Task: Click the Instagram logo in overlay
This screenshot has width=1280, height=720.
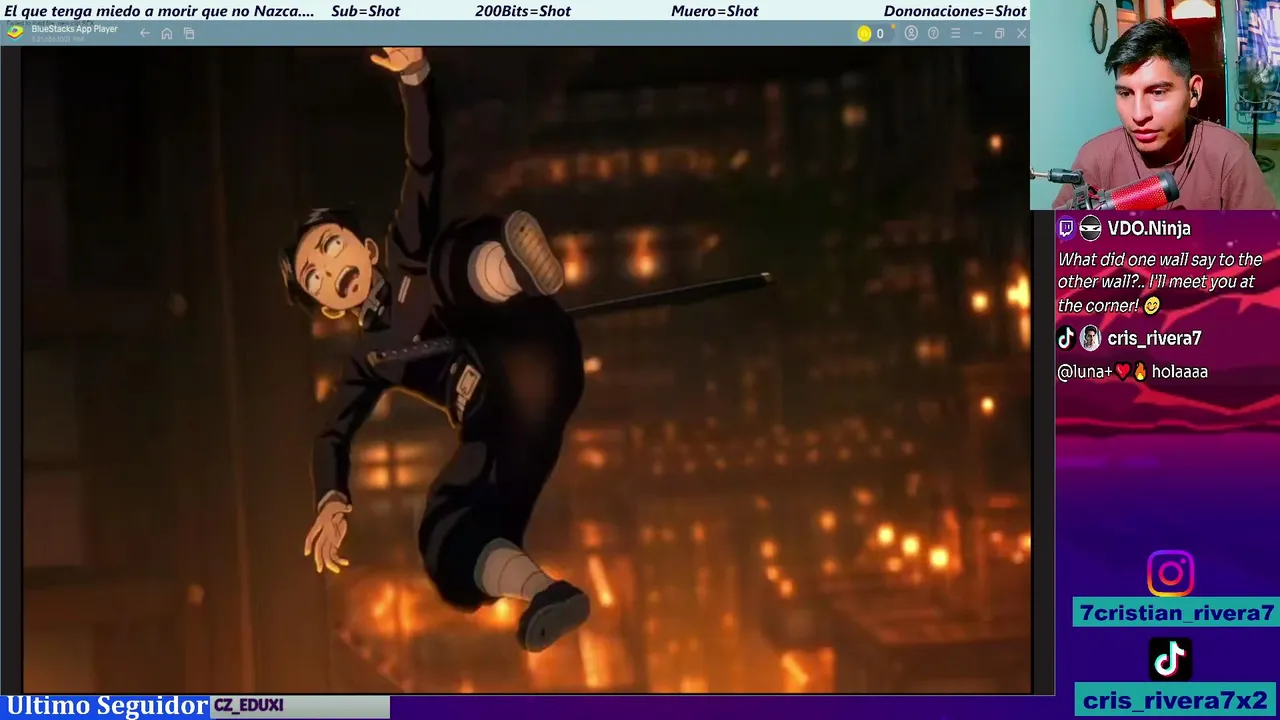Action: click(1170, 574)
